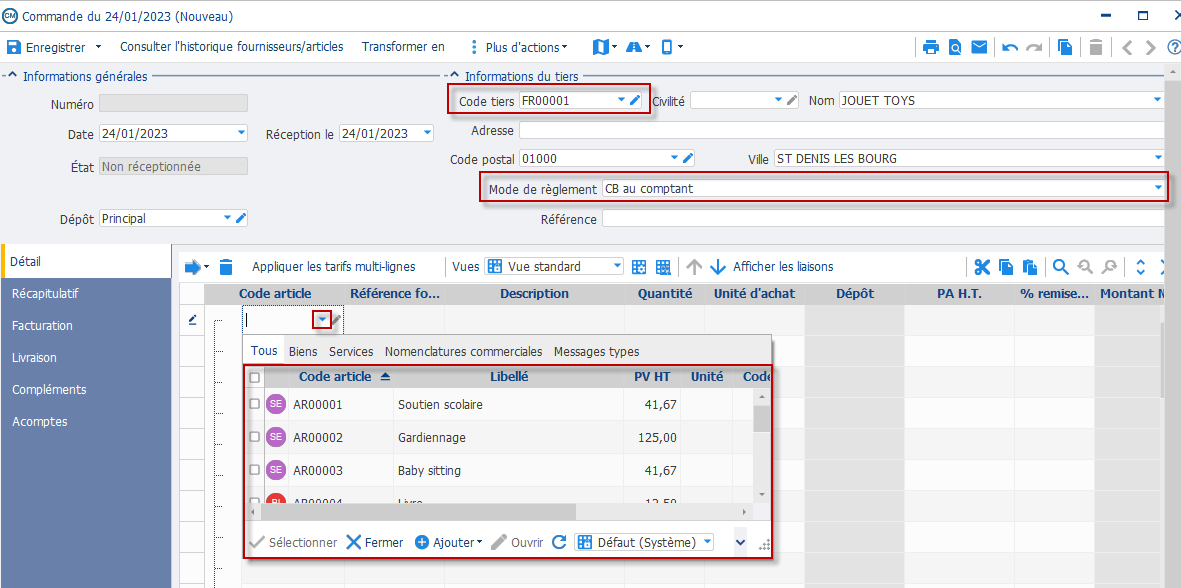Collapse the Informations générales section
1181x588 pixels.
(x=12, y=76)
